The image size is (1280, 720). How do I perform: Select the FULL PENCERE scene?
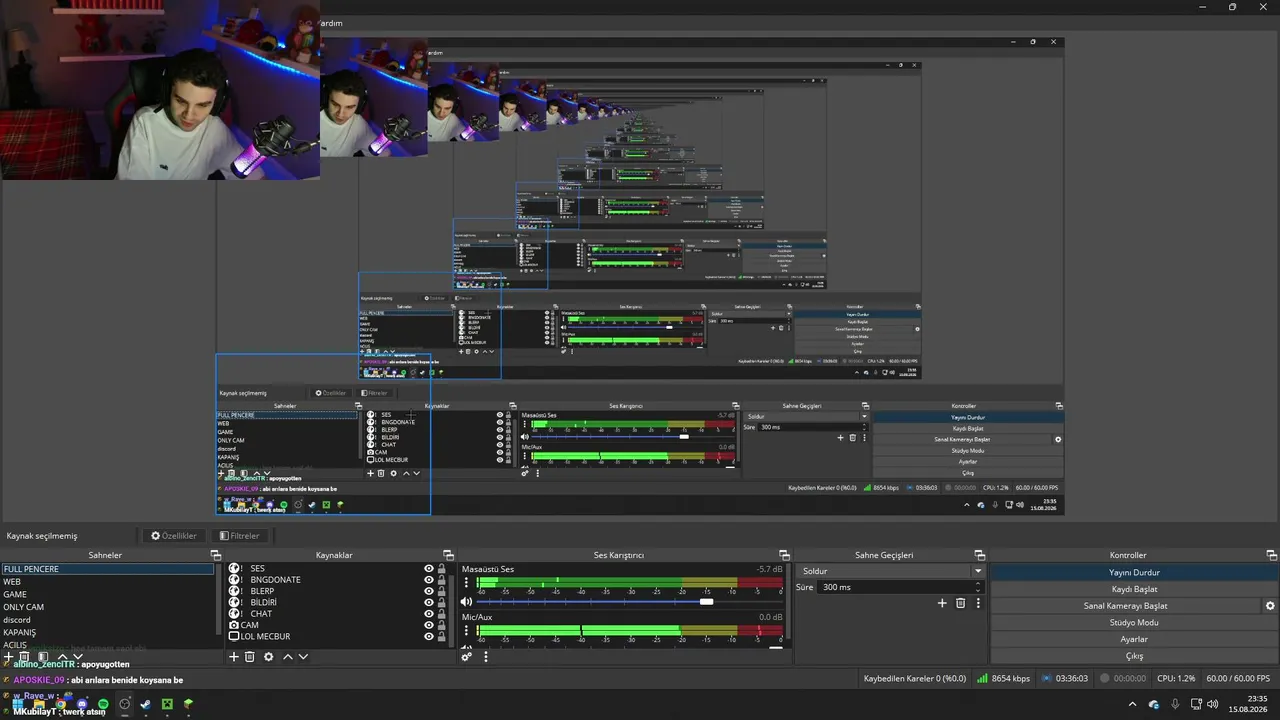tap(108, 569)
